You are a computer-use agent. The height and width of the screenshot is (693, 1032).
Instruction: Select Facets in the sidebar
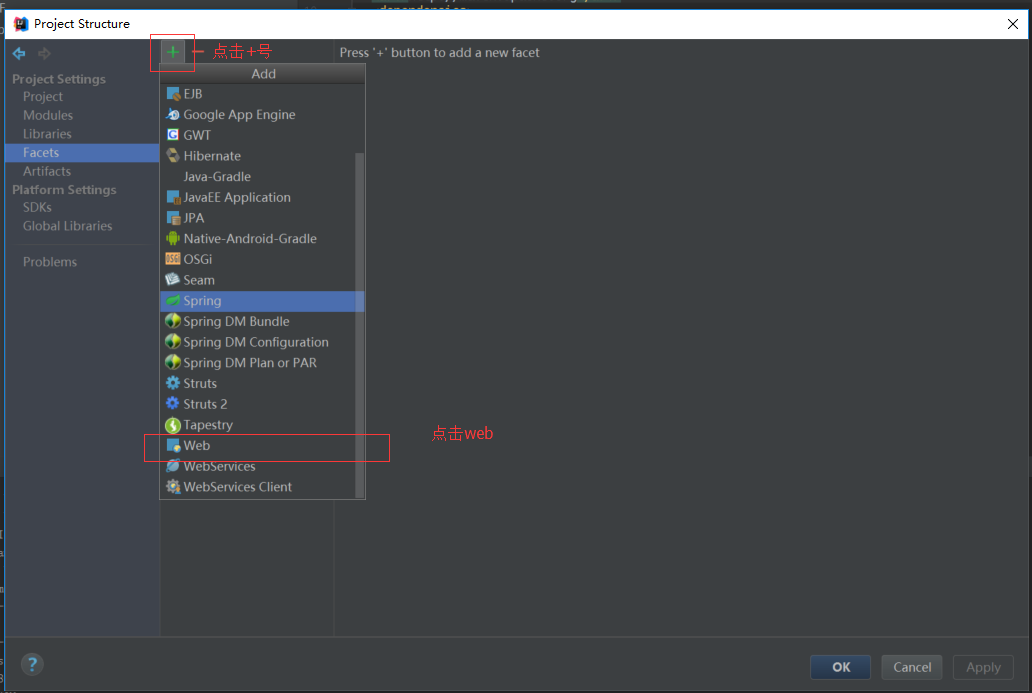coord(82,153)
